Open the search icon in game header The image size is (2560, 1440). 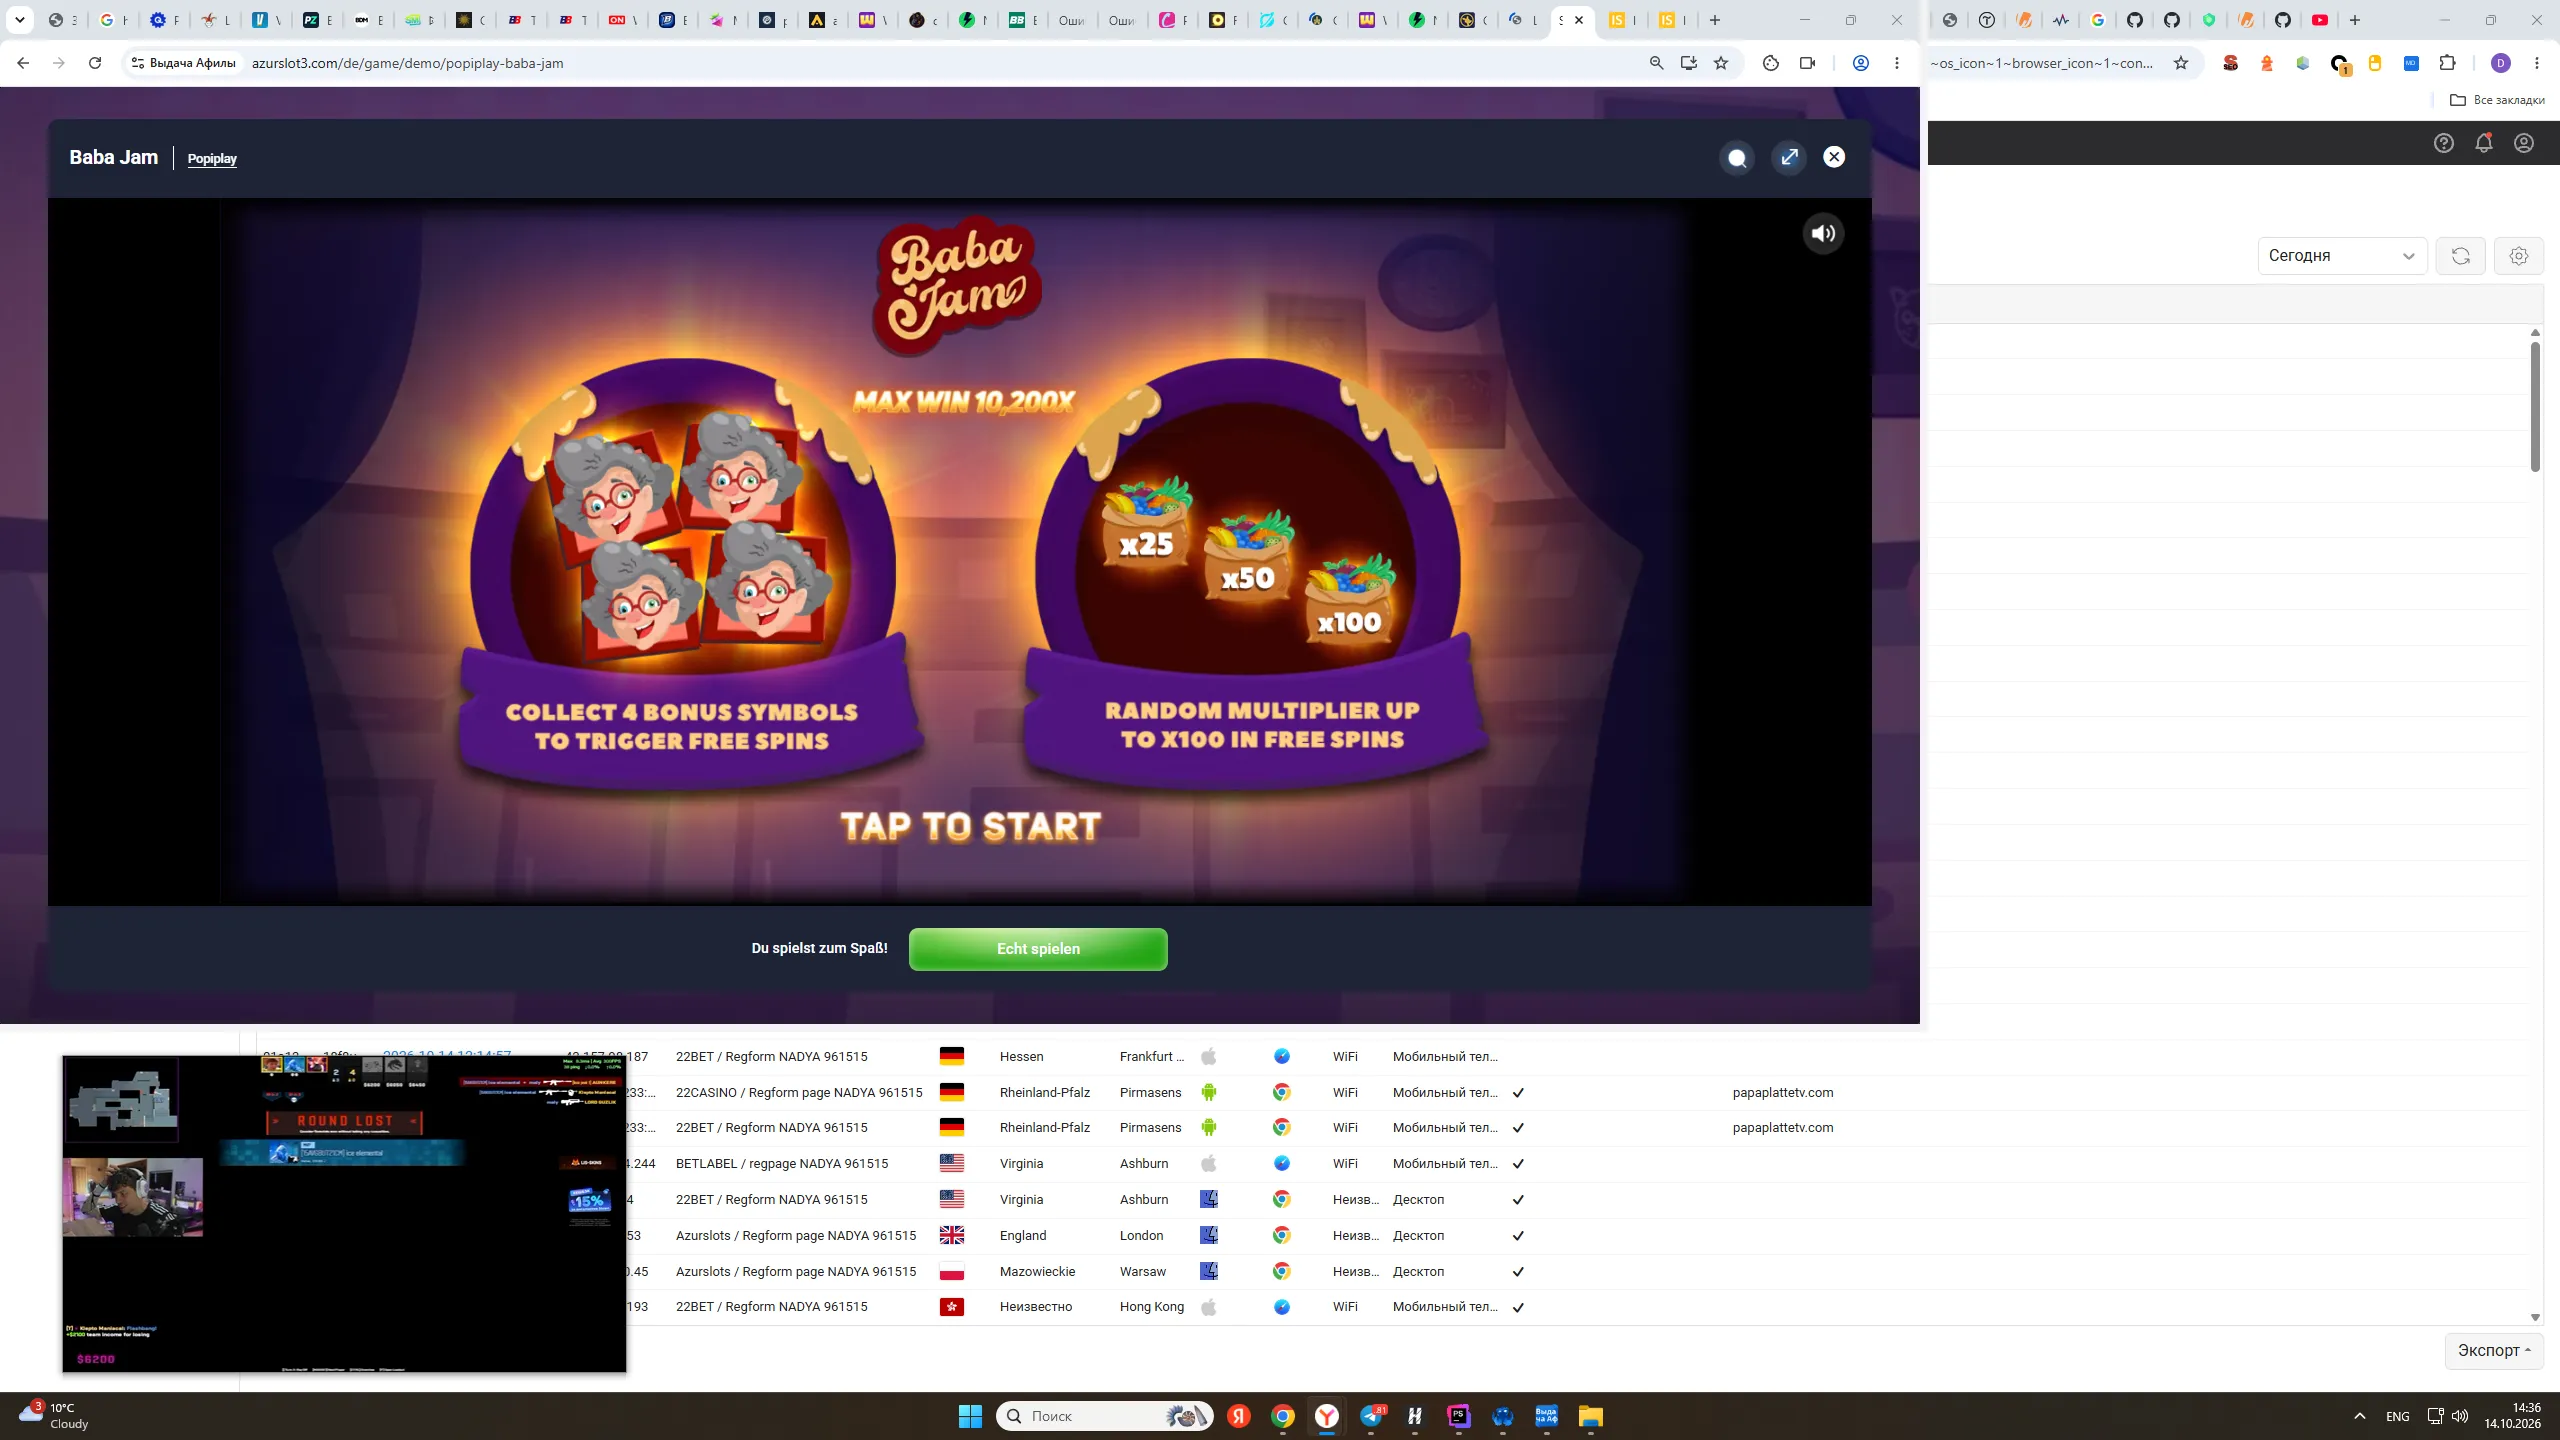[1737, 157]
